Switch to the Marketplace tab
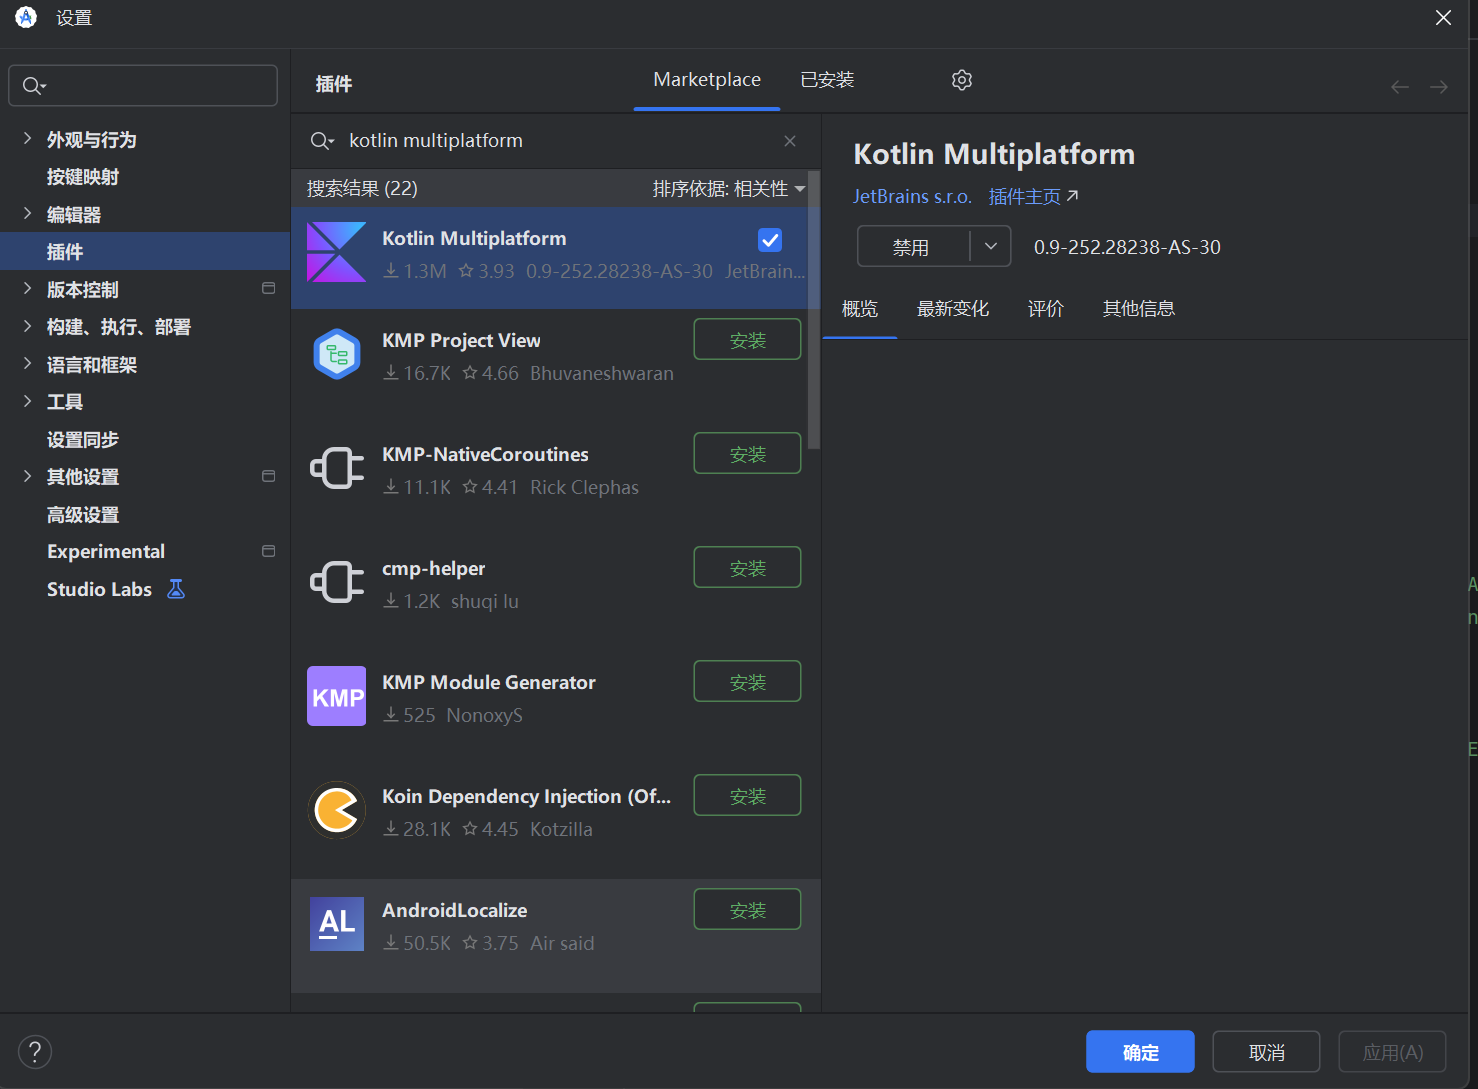1478x1089 pixels. click(x=707, y=80)
